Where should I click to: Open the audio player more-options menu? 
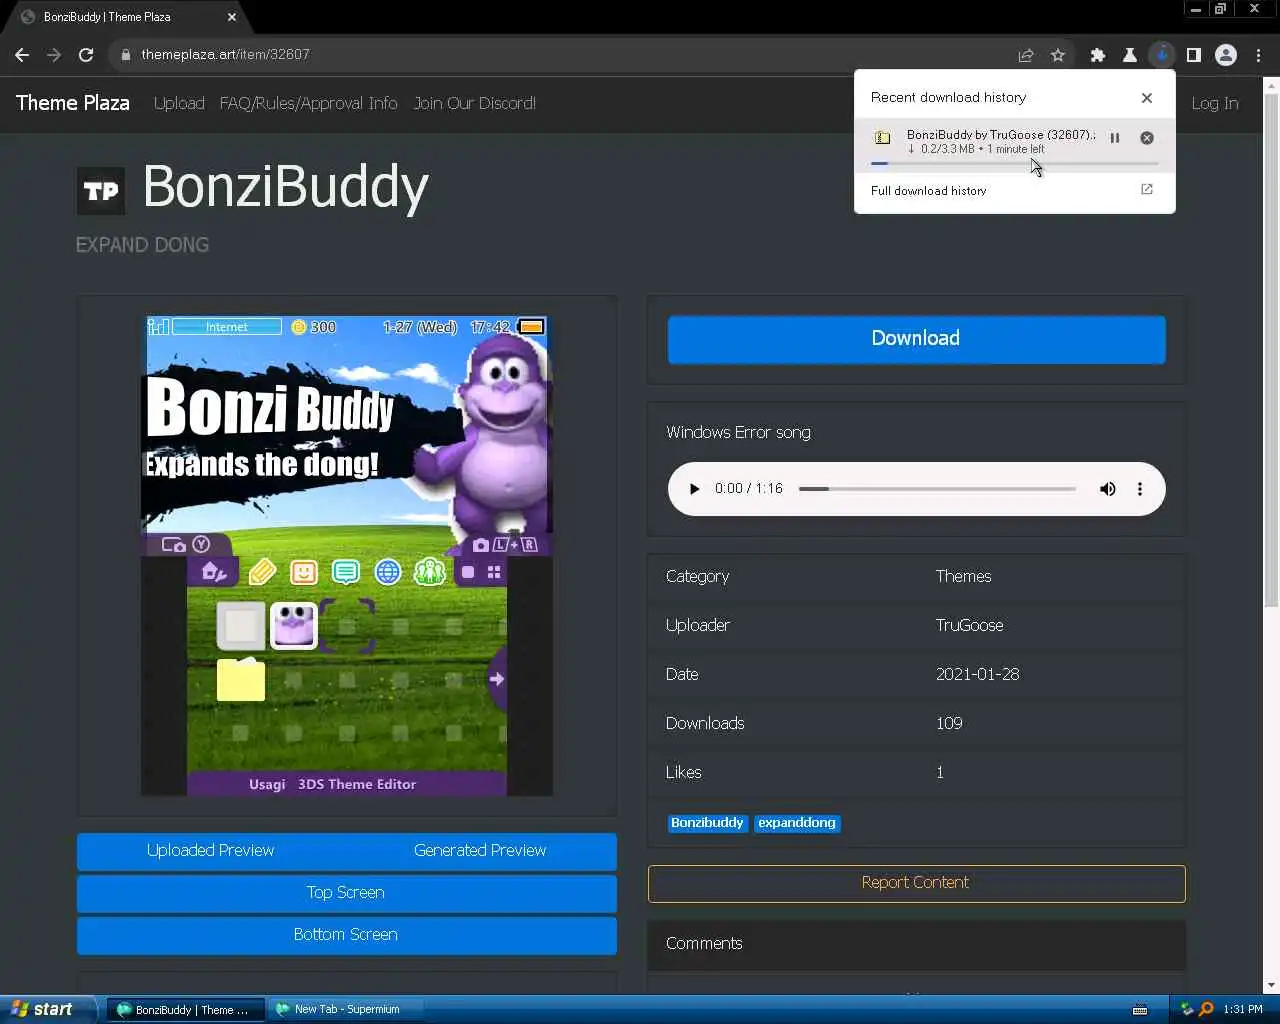[1139, 489]
